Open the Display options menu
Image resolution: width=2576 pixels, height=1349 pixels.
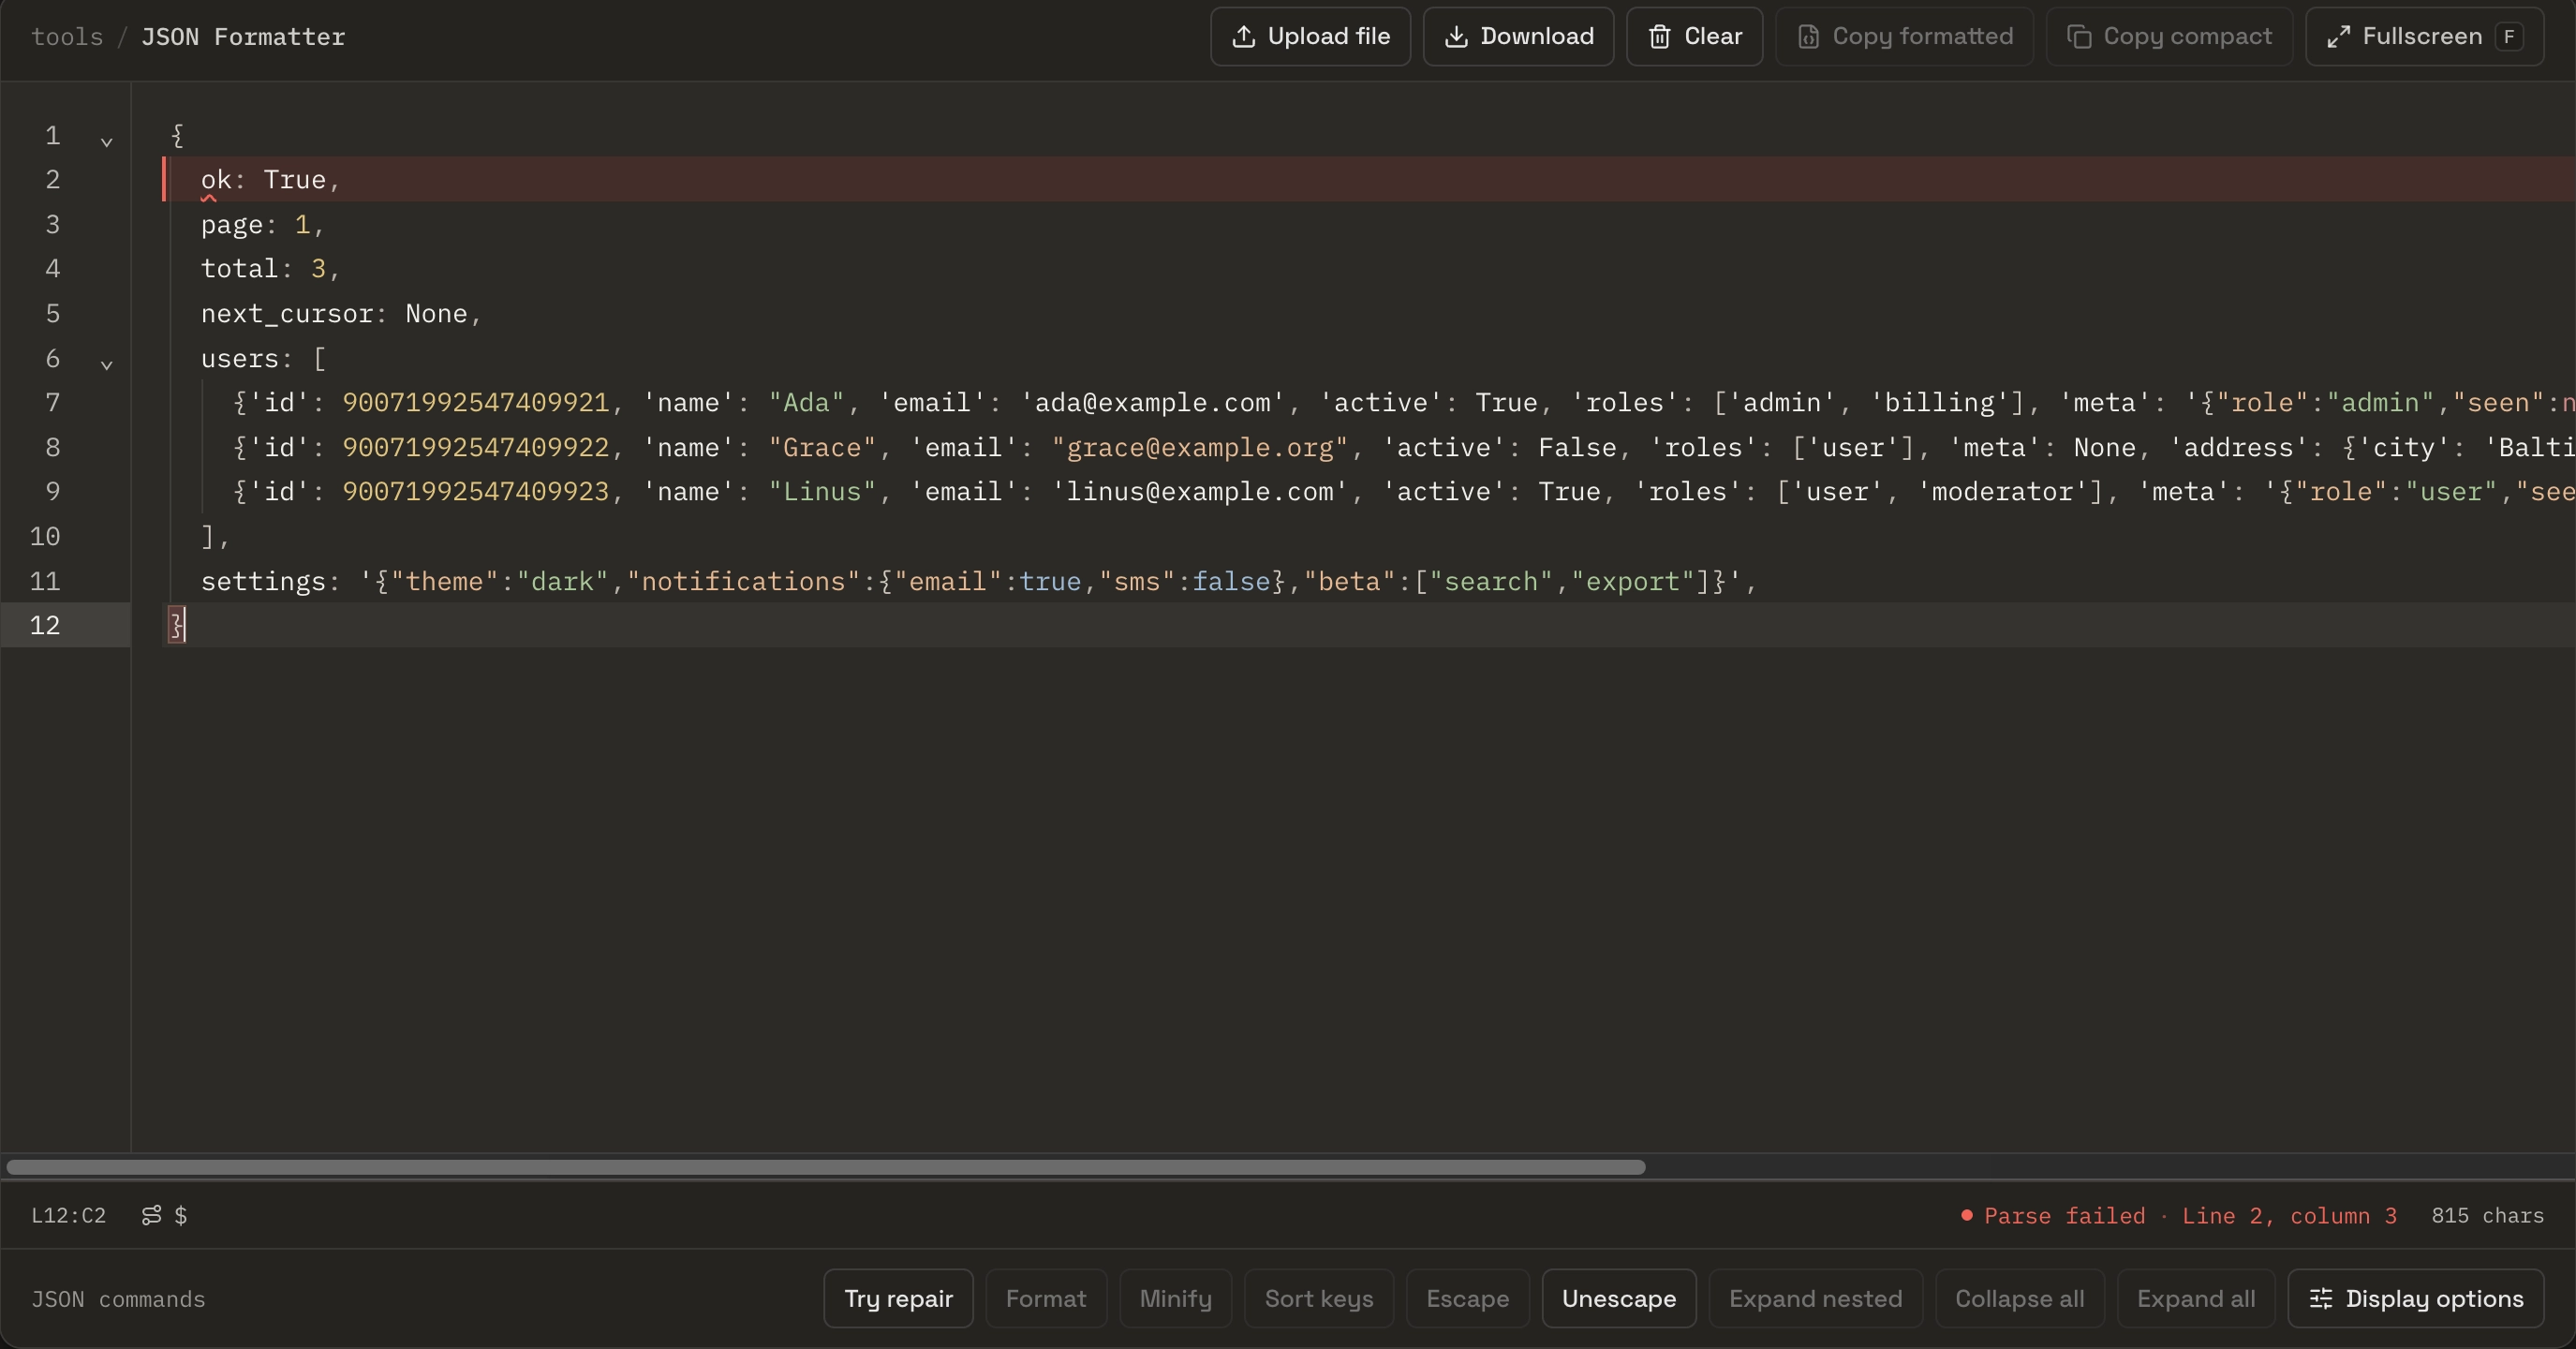tap(2415, 1298)
